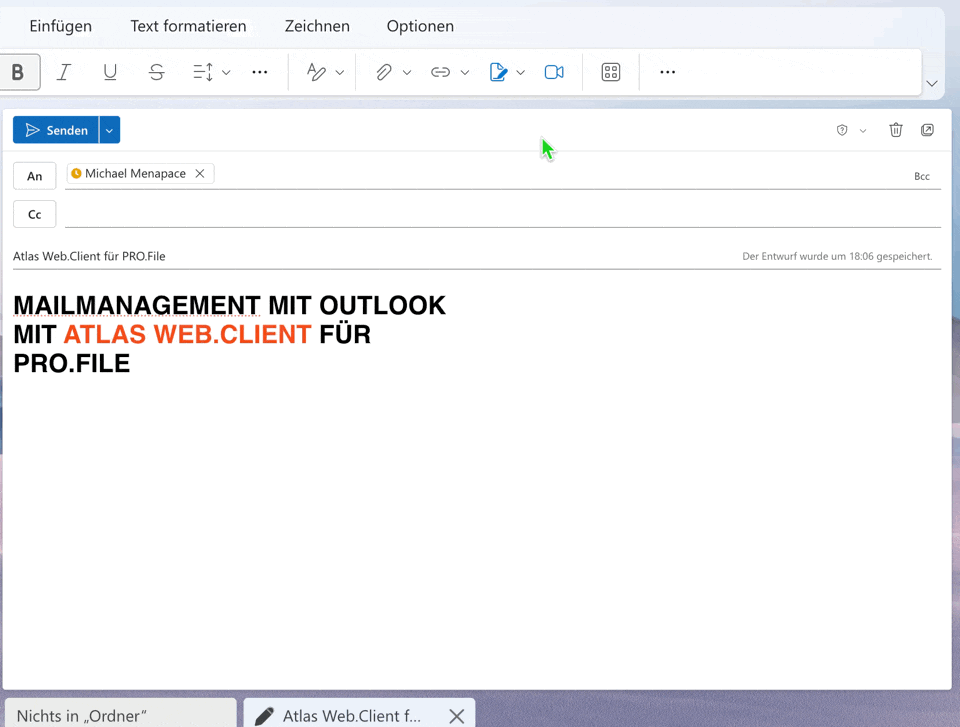The width and height of the screenshot is (960, 727).
Task: Click PRO.FILE in message body
Action: [x=72, y=364]
